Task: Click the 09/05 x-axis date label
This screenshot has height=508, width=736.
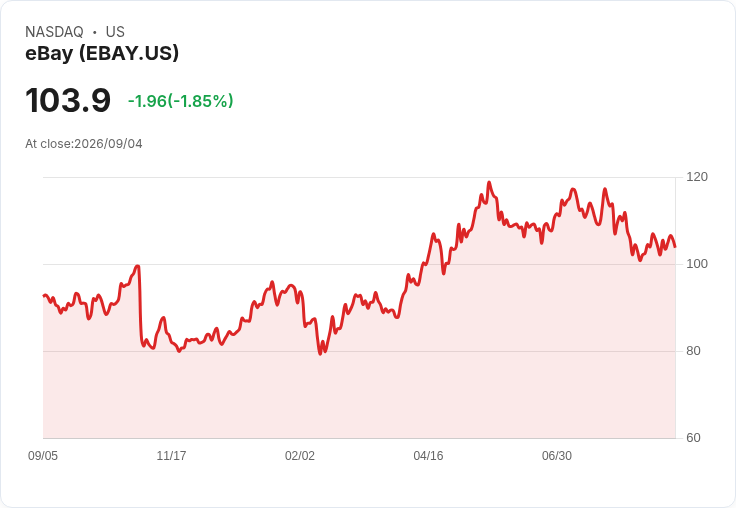Action: pos(43,455)
